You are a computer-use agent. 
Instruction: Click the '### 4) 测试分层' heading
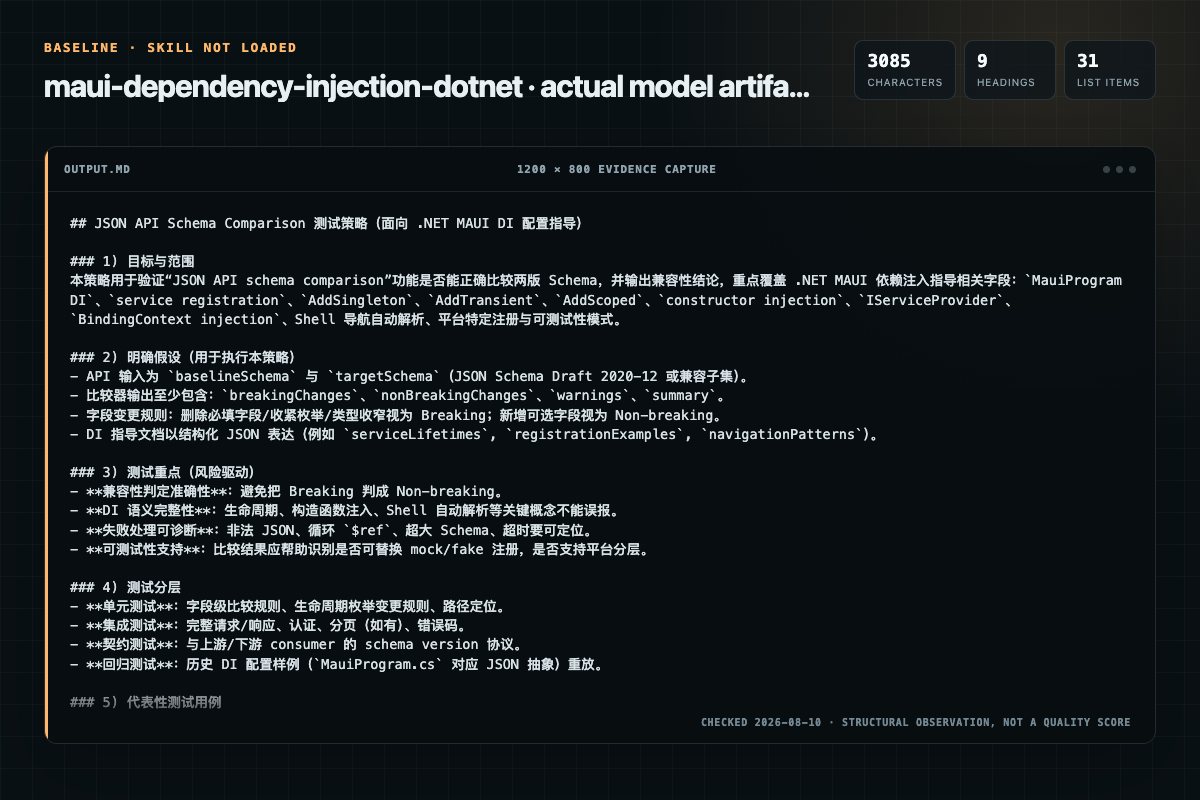(x=125, y=585)
